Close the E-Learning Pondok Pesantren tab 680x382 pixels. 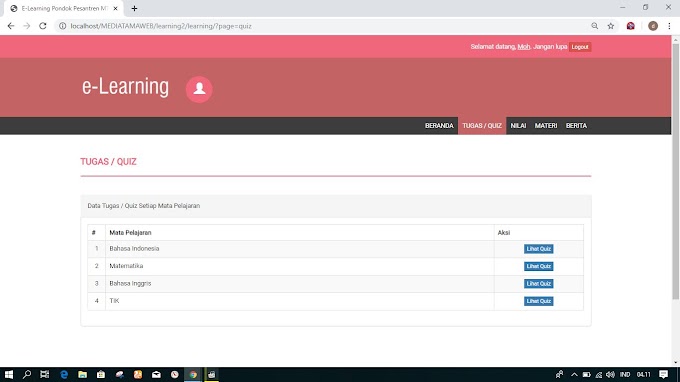click(115, 8)
